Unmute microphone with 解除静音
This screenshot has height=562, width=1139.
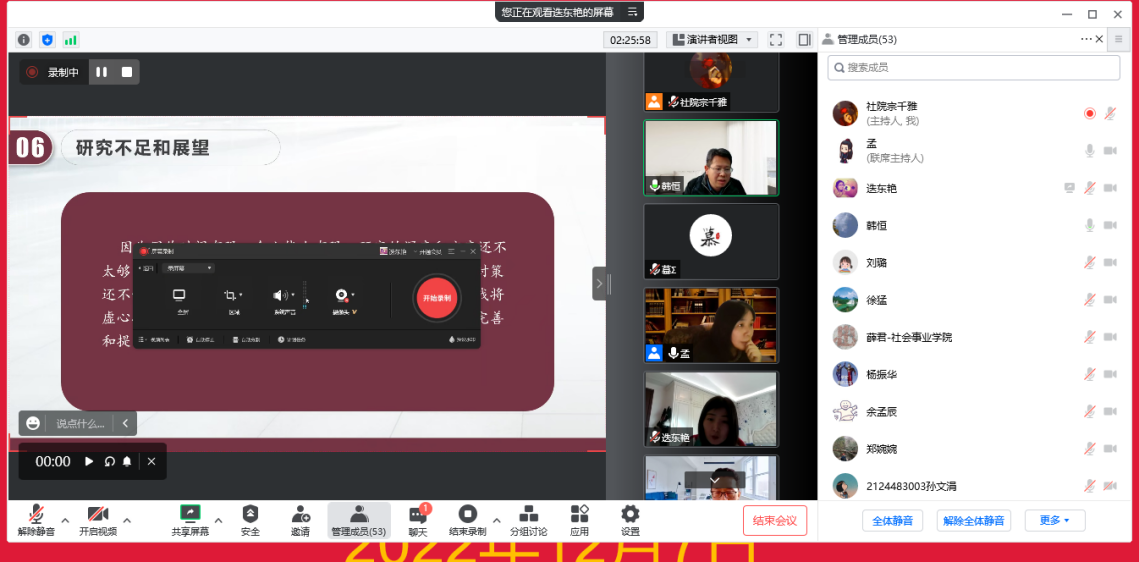pos(36,514)
